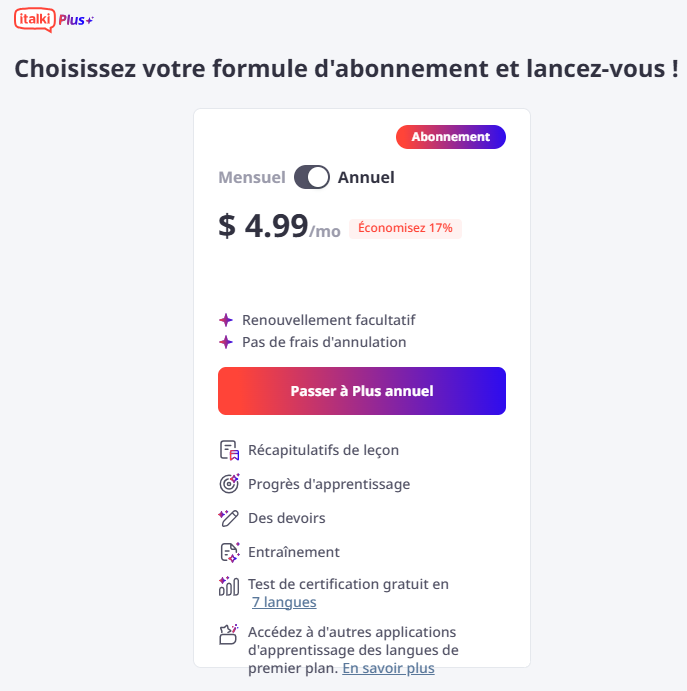Image resolution: width=687 pixels, height=691 pixels.
Task: Click the Entraînement practice icon
Action: click(x=229, y=552)
